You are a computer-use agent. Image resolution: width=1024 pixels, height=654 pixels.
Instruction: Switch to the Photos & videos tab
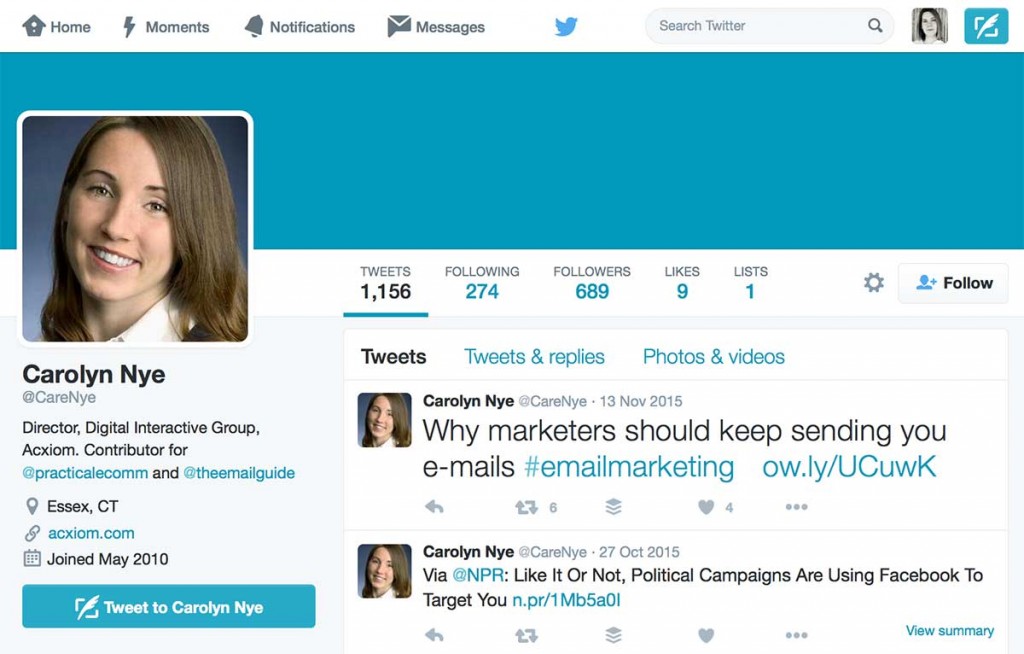point(713,357)
